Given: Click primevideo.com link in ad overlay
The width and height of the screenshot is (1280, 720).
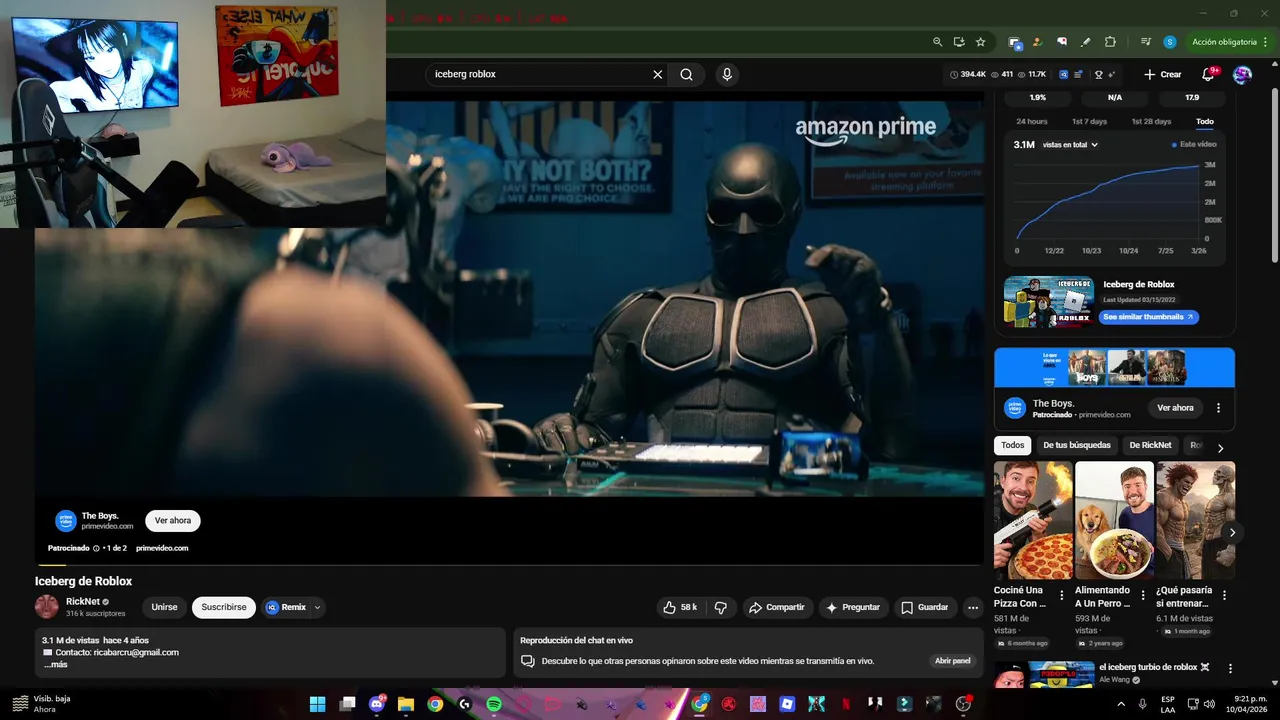Looking at the screenshot, I should (x=162, y=548).
